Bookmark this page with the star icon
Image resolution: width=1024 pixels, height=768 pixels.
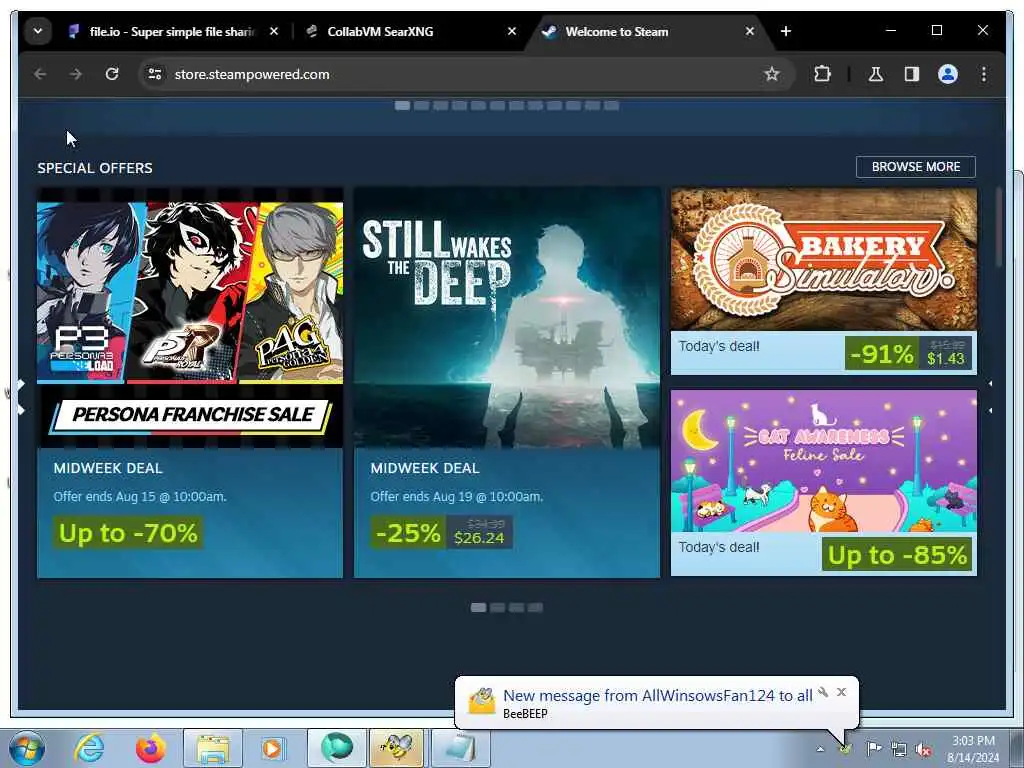[x=772, y=74]
